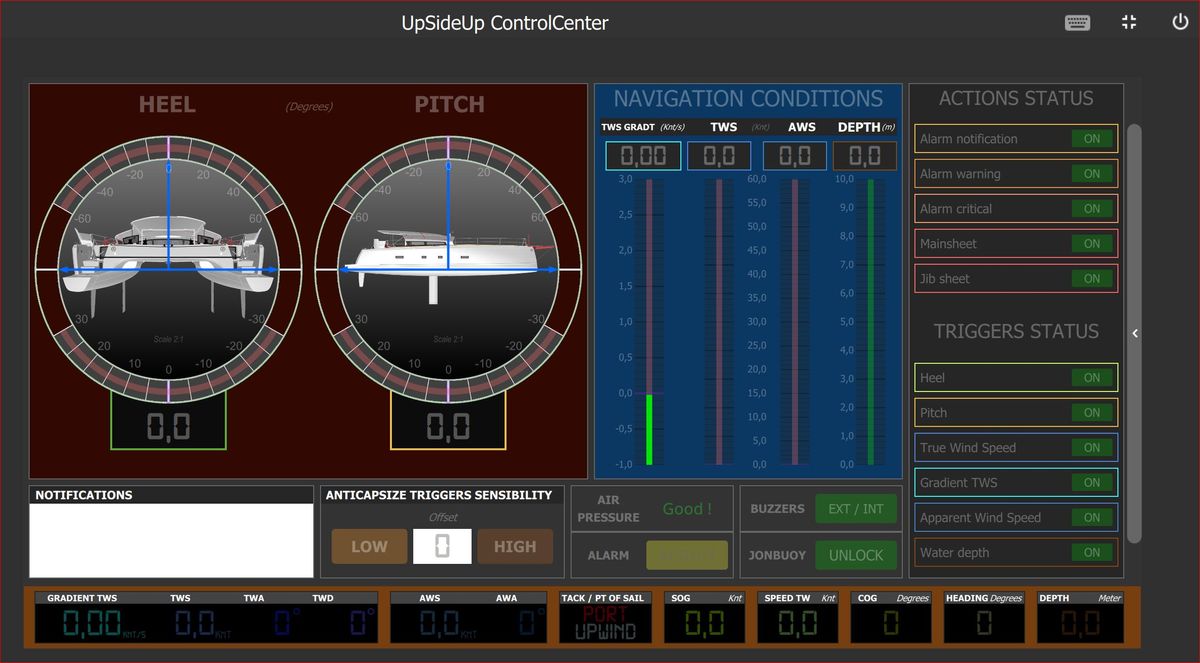The height and width of the screenshot is (663, 1200).
Task: Click the TWS GRADT vertical bar gauge
Action: [x=648, y=322]
